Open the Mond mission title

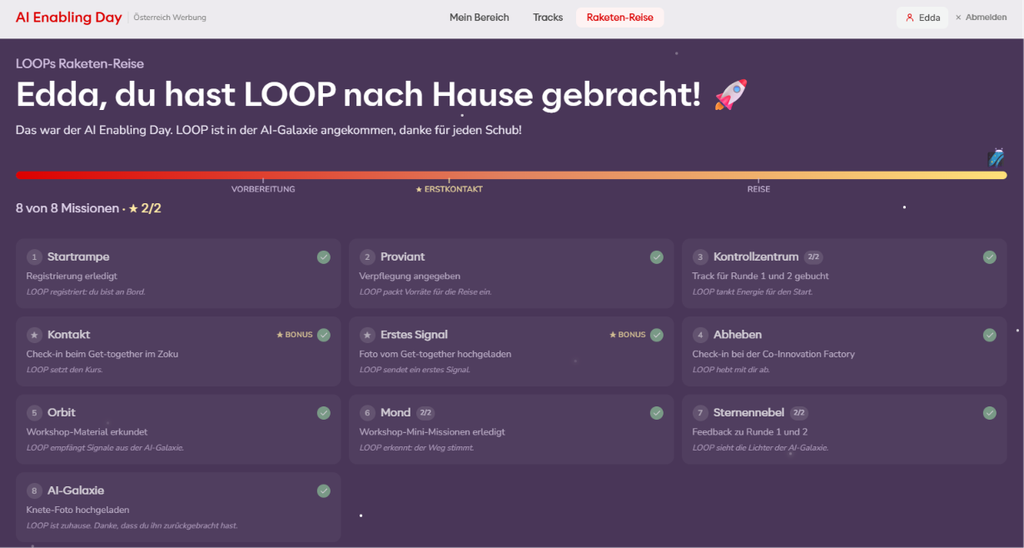[395, 413]
